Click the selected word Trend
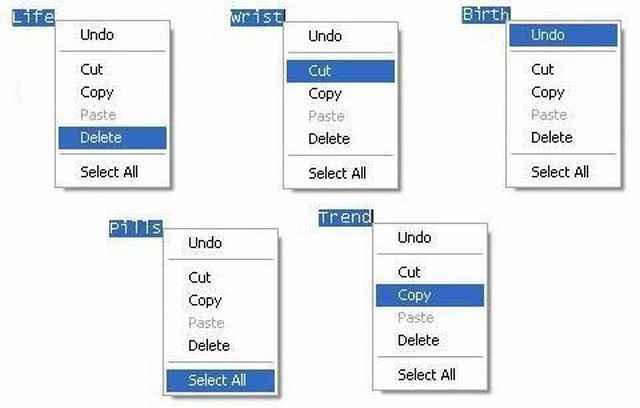The height and width of the screenshot is (408, 640). pos(345,217)
